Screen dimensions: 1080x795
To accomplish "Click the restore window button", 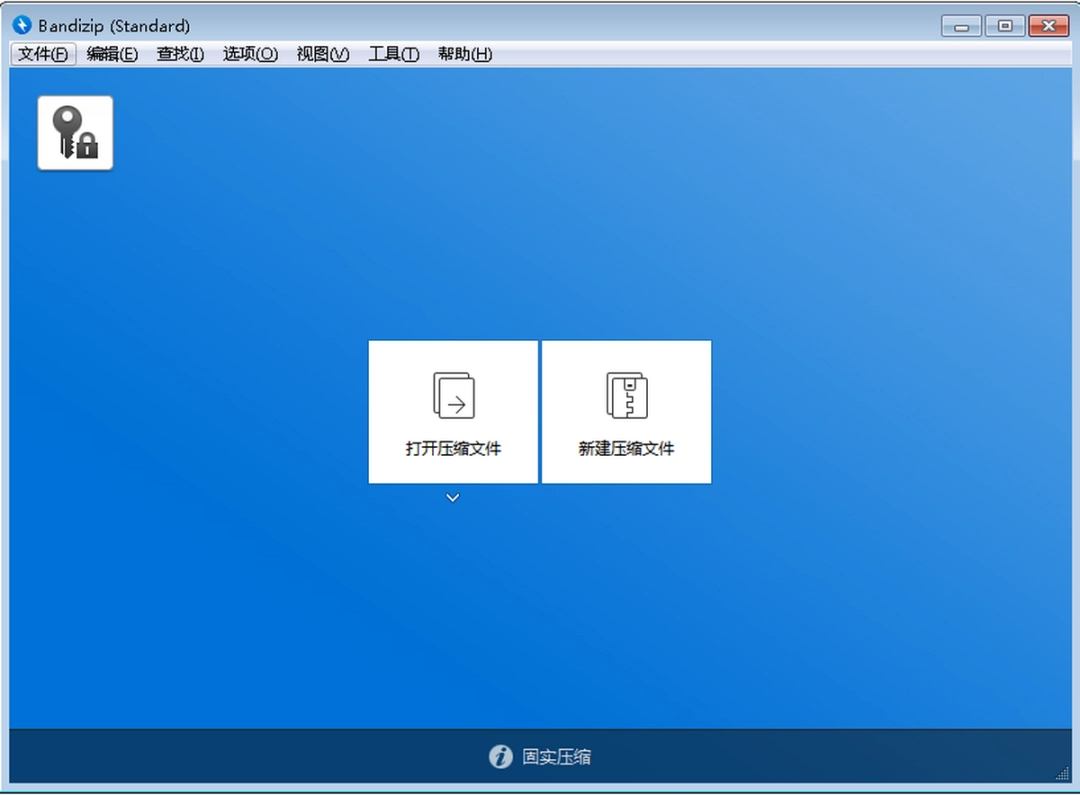I will tap(1004, 25).
